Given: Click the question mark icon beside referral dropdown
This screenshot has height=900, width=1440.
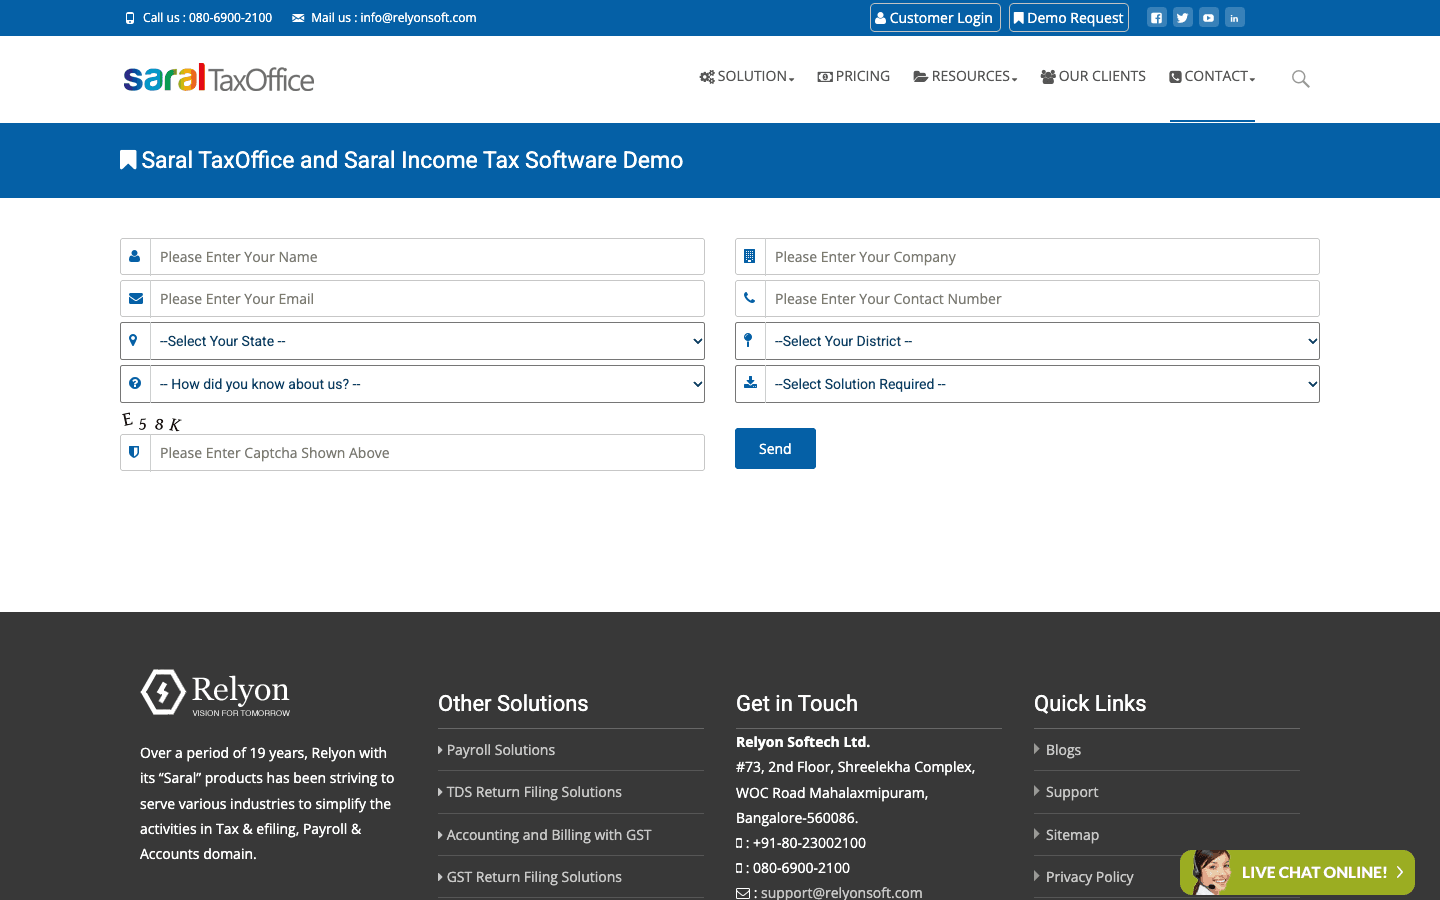Looking at the screenshot, I should 135,384.
